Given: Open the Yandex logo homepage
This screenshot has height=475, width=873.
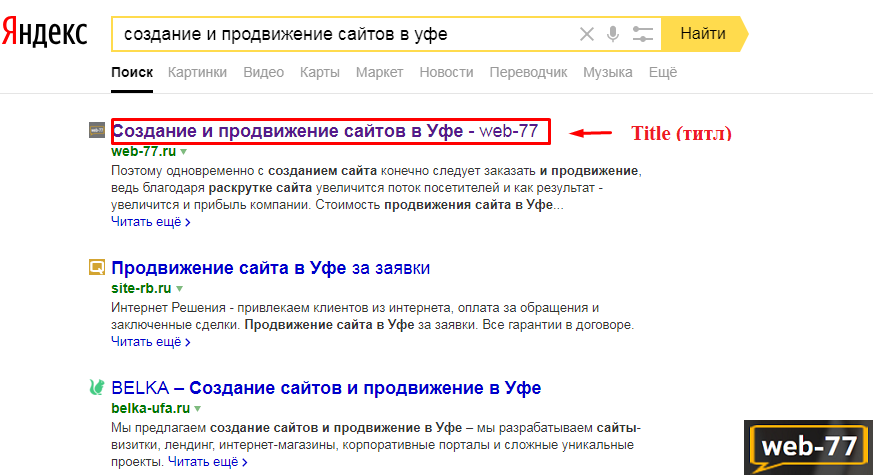Looking at the screenshot, I should coord(45,32).
